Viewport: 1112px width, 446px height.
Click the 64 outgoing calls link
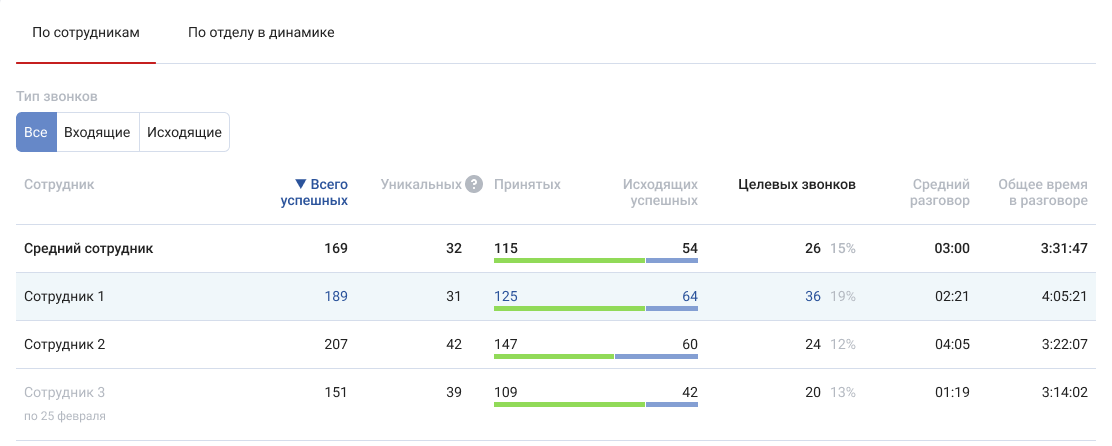coord(688,296)
